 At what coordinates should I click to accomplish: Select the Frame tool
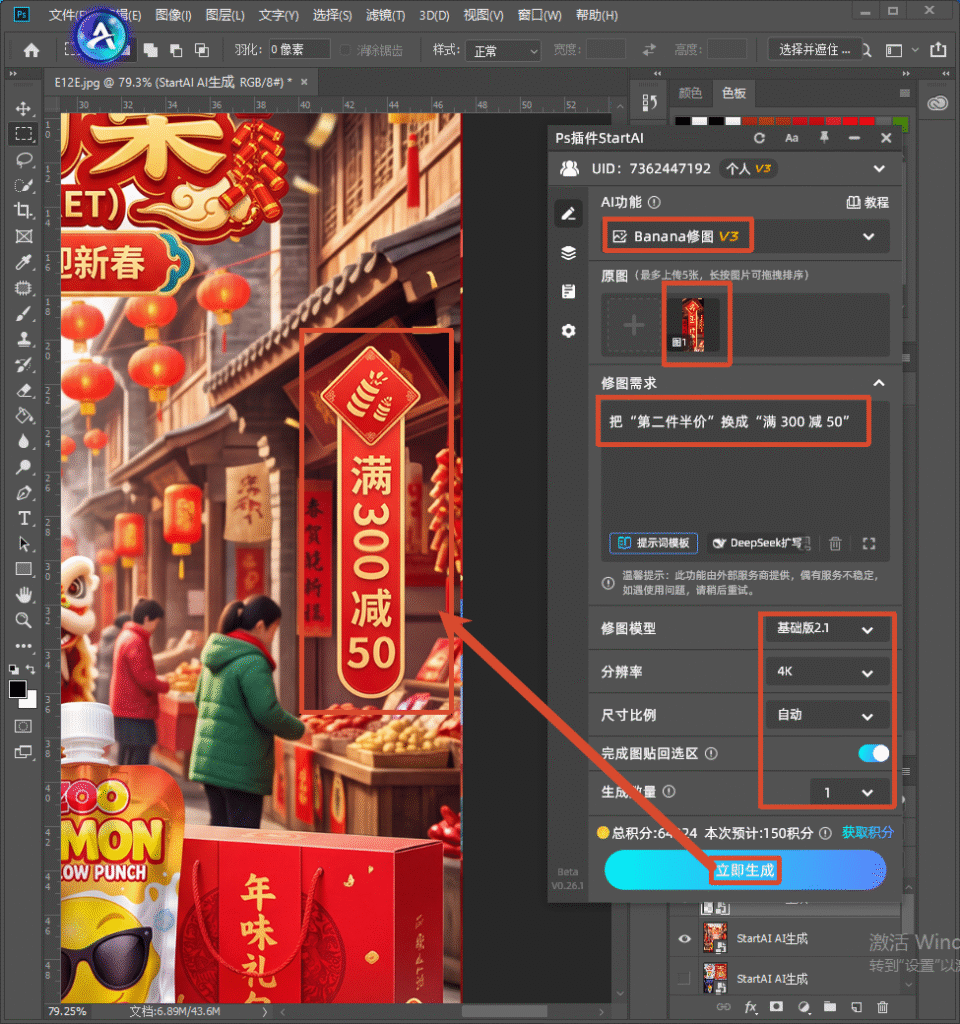[x=24, y=236]
